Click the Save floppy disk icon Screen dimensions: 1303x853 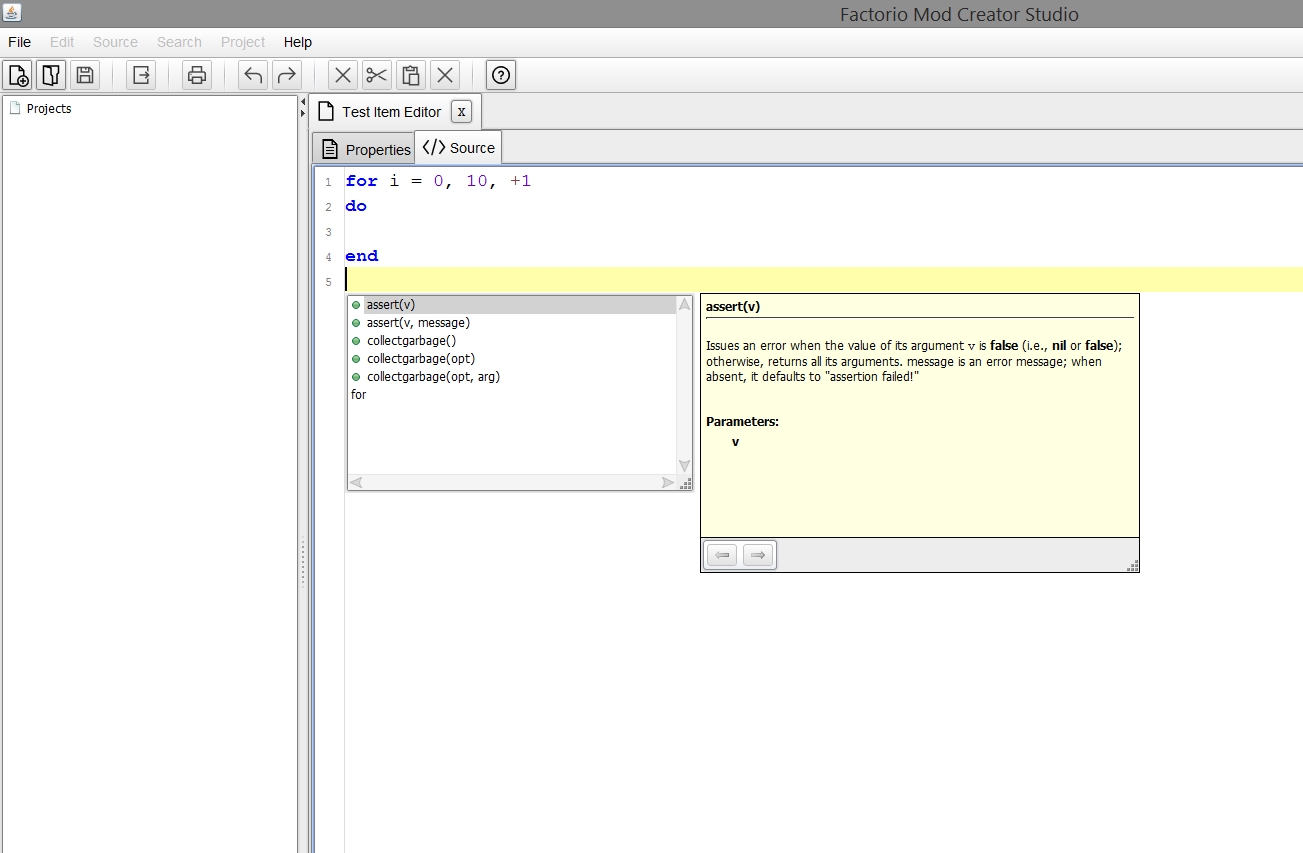(85, 75)
